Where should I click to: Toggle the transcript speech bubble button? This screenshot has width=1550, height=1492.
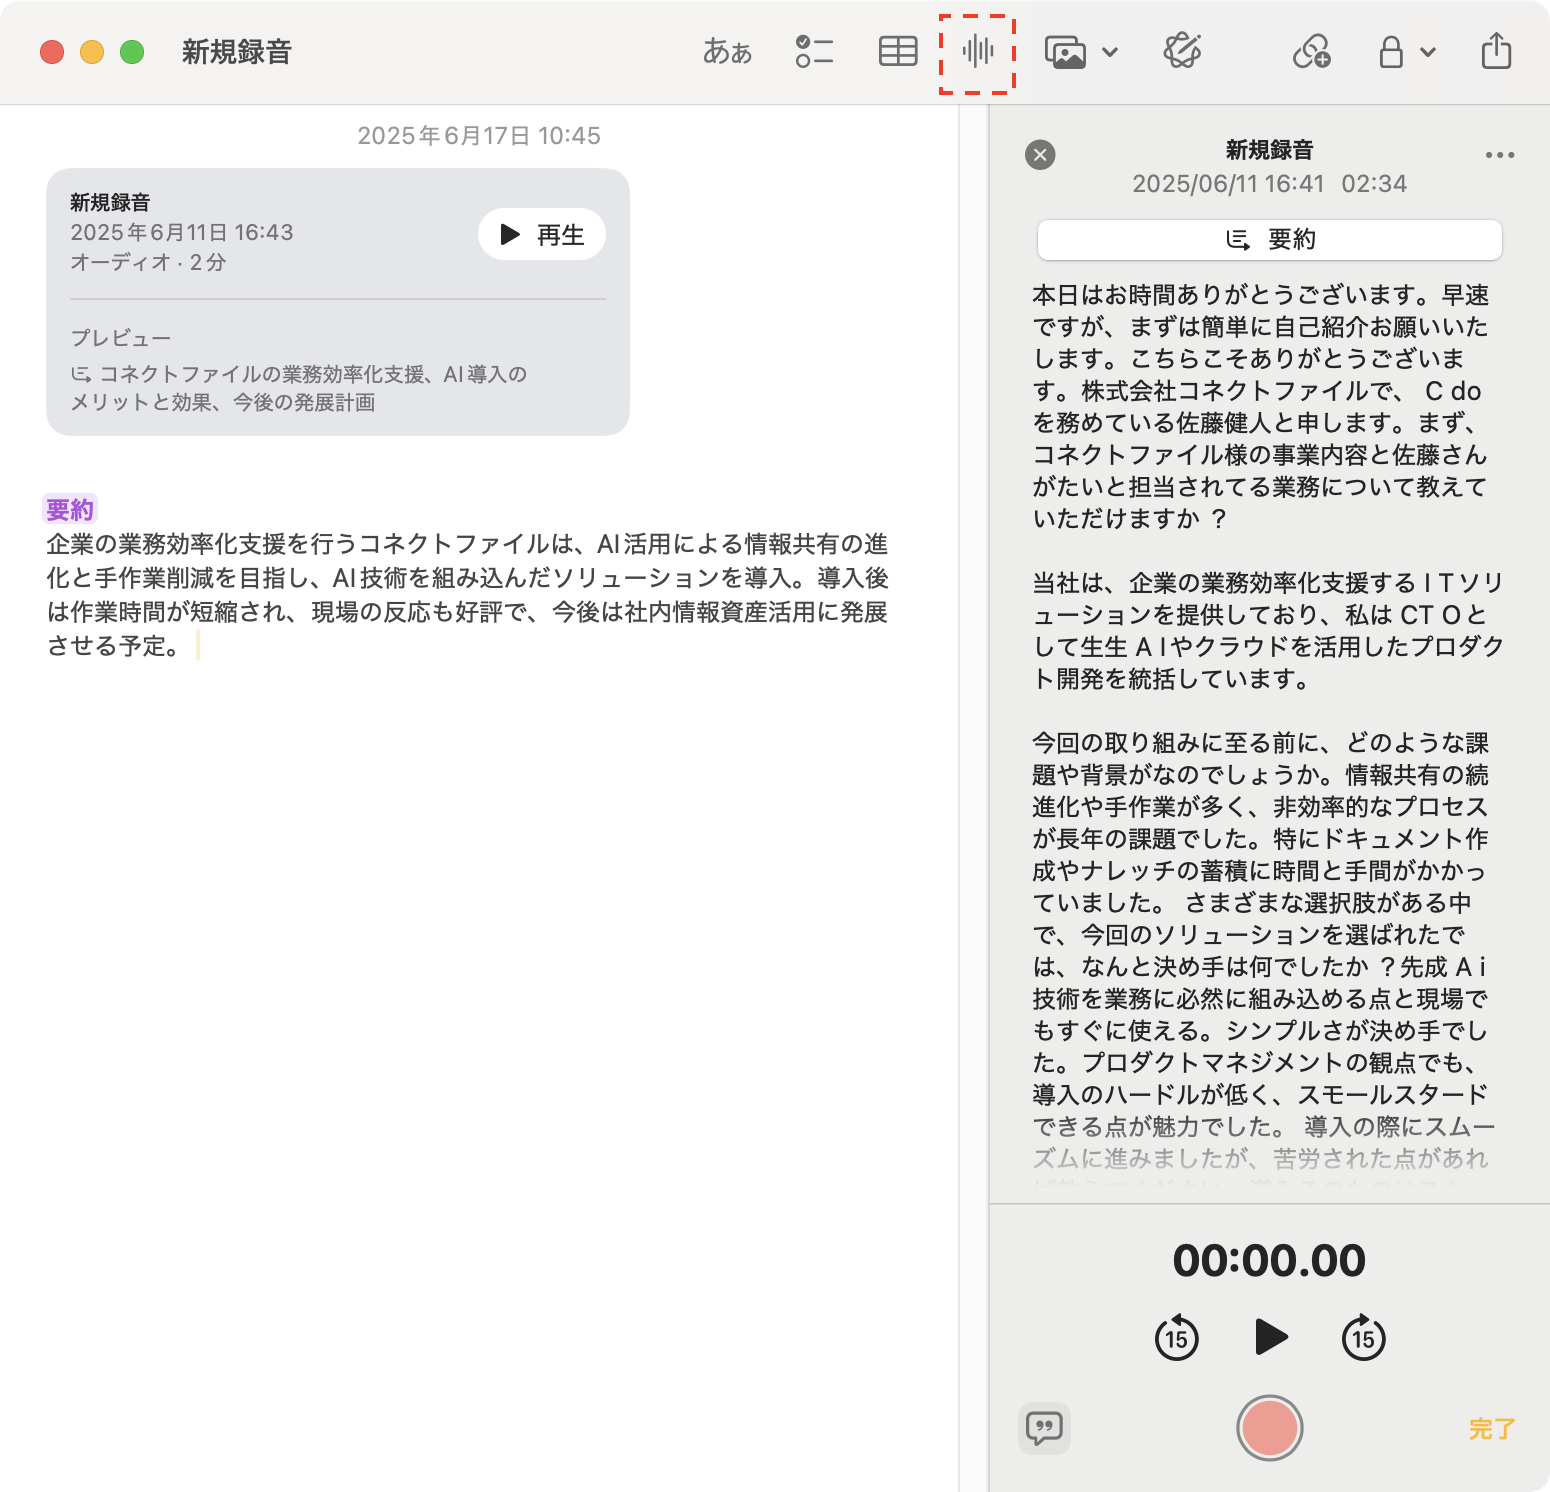coord(1044,1428)
